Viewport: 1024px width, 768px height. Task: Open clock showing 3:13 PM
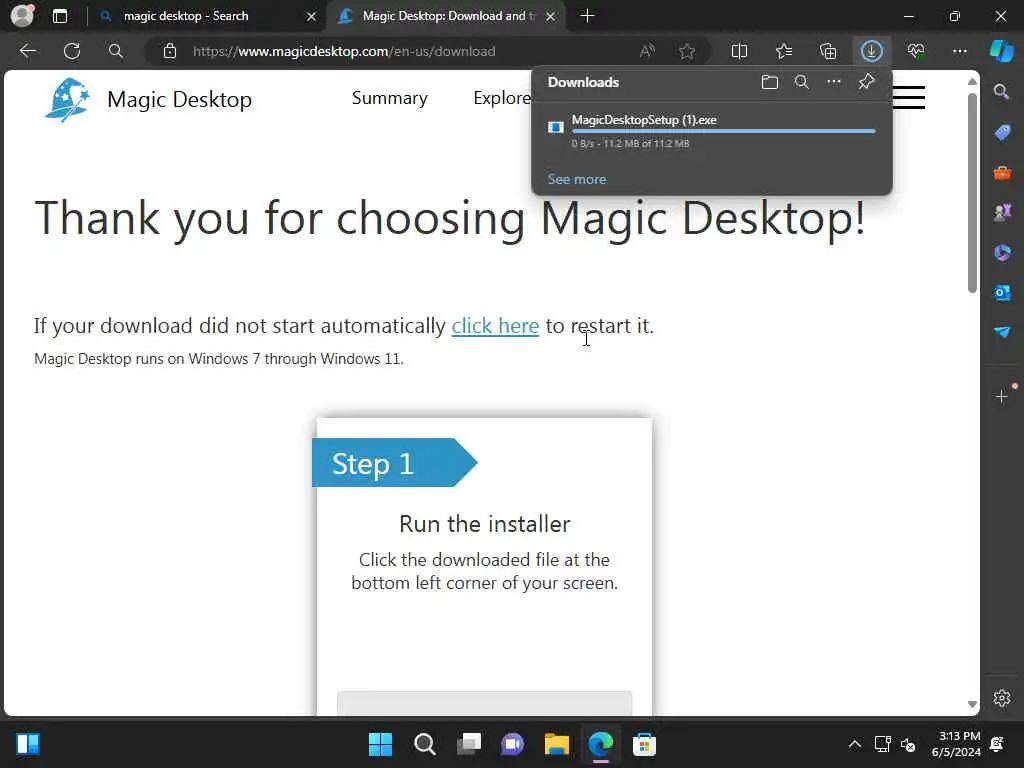pyautogui.click(x=956, y=744)
